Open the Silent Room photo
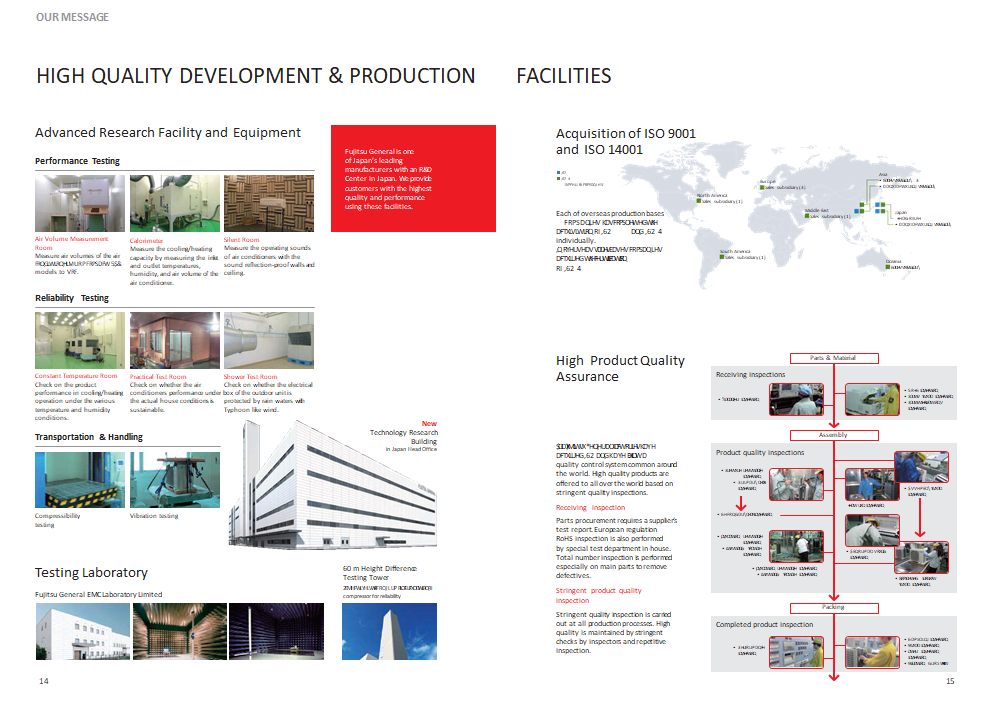 pos(269,203)
